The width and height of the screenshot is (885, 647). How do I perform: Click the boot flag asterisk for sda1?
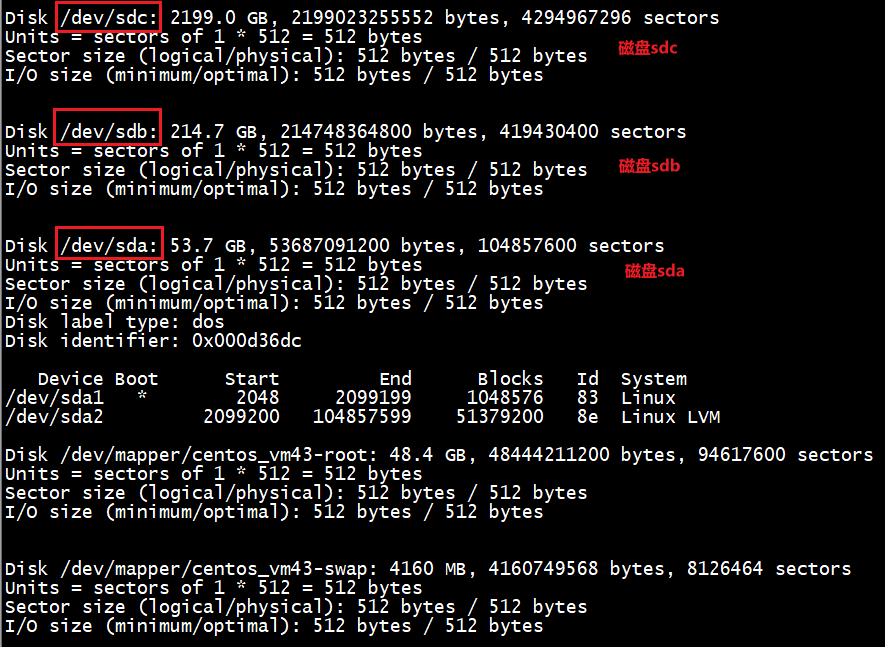click(x=142, y=398)
